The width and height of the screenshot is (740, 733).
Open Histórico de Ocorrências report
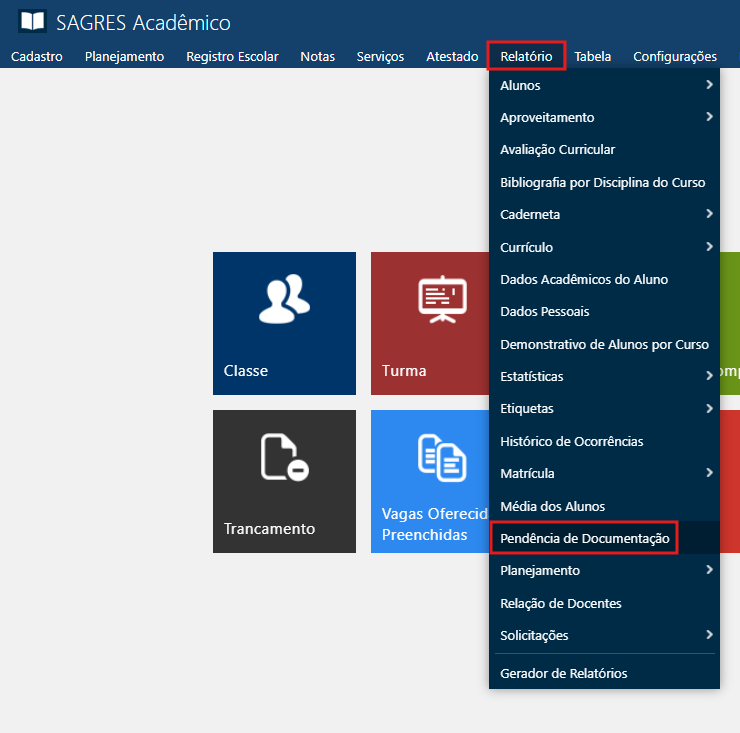[x=572, y=441]
